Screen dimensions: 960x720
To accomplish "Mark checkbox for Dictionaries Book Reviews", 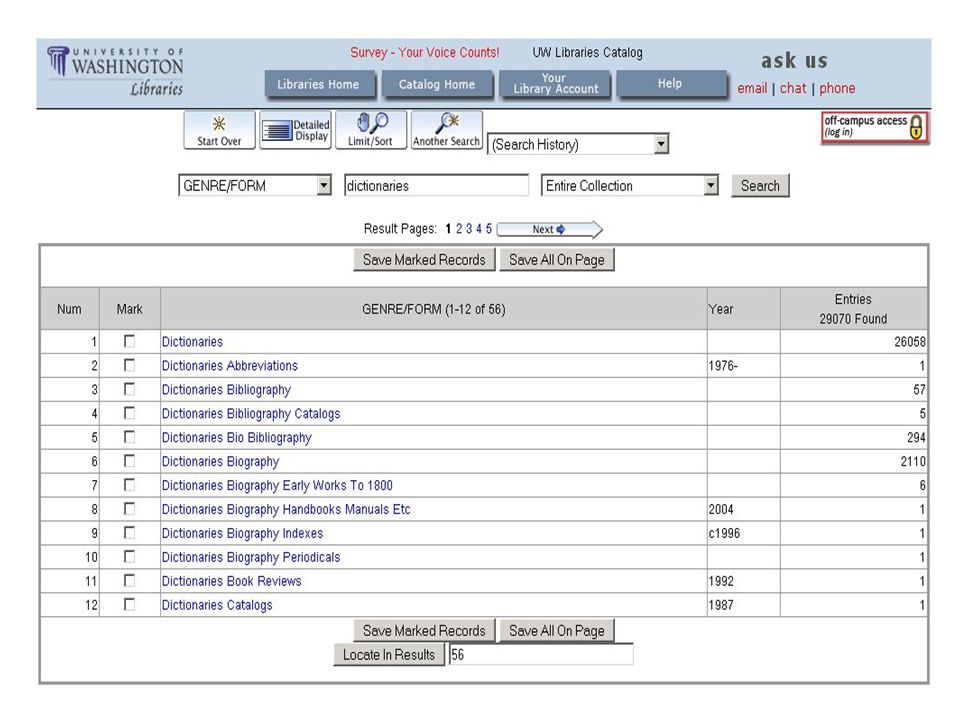I will tap(129, 580).
